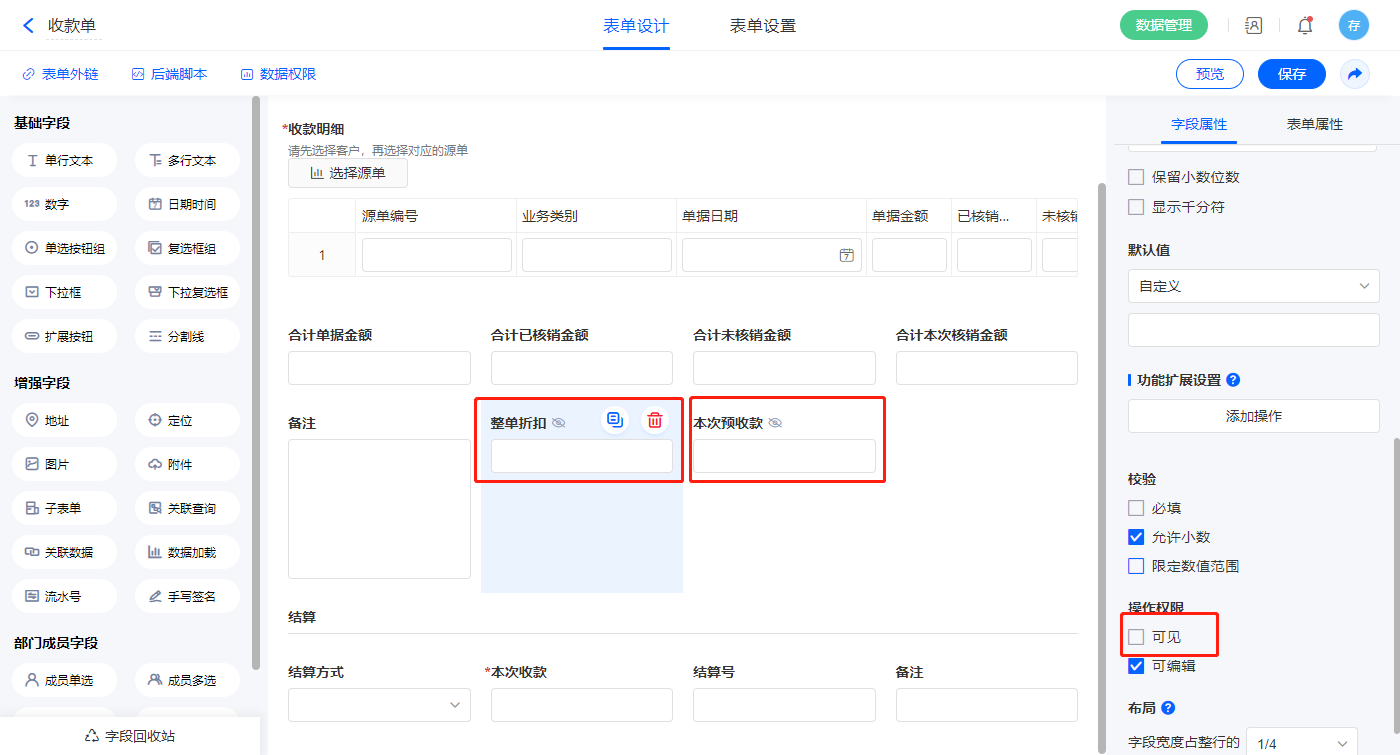This screenshot has width=1400, height=755.
Task: Click the user avatar in top right
Action: [x=1353, y=26]
